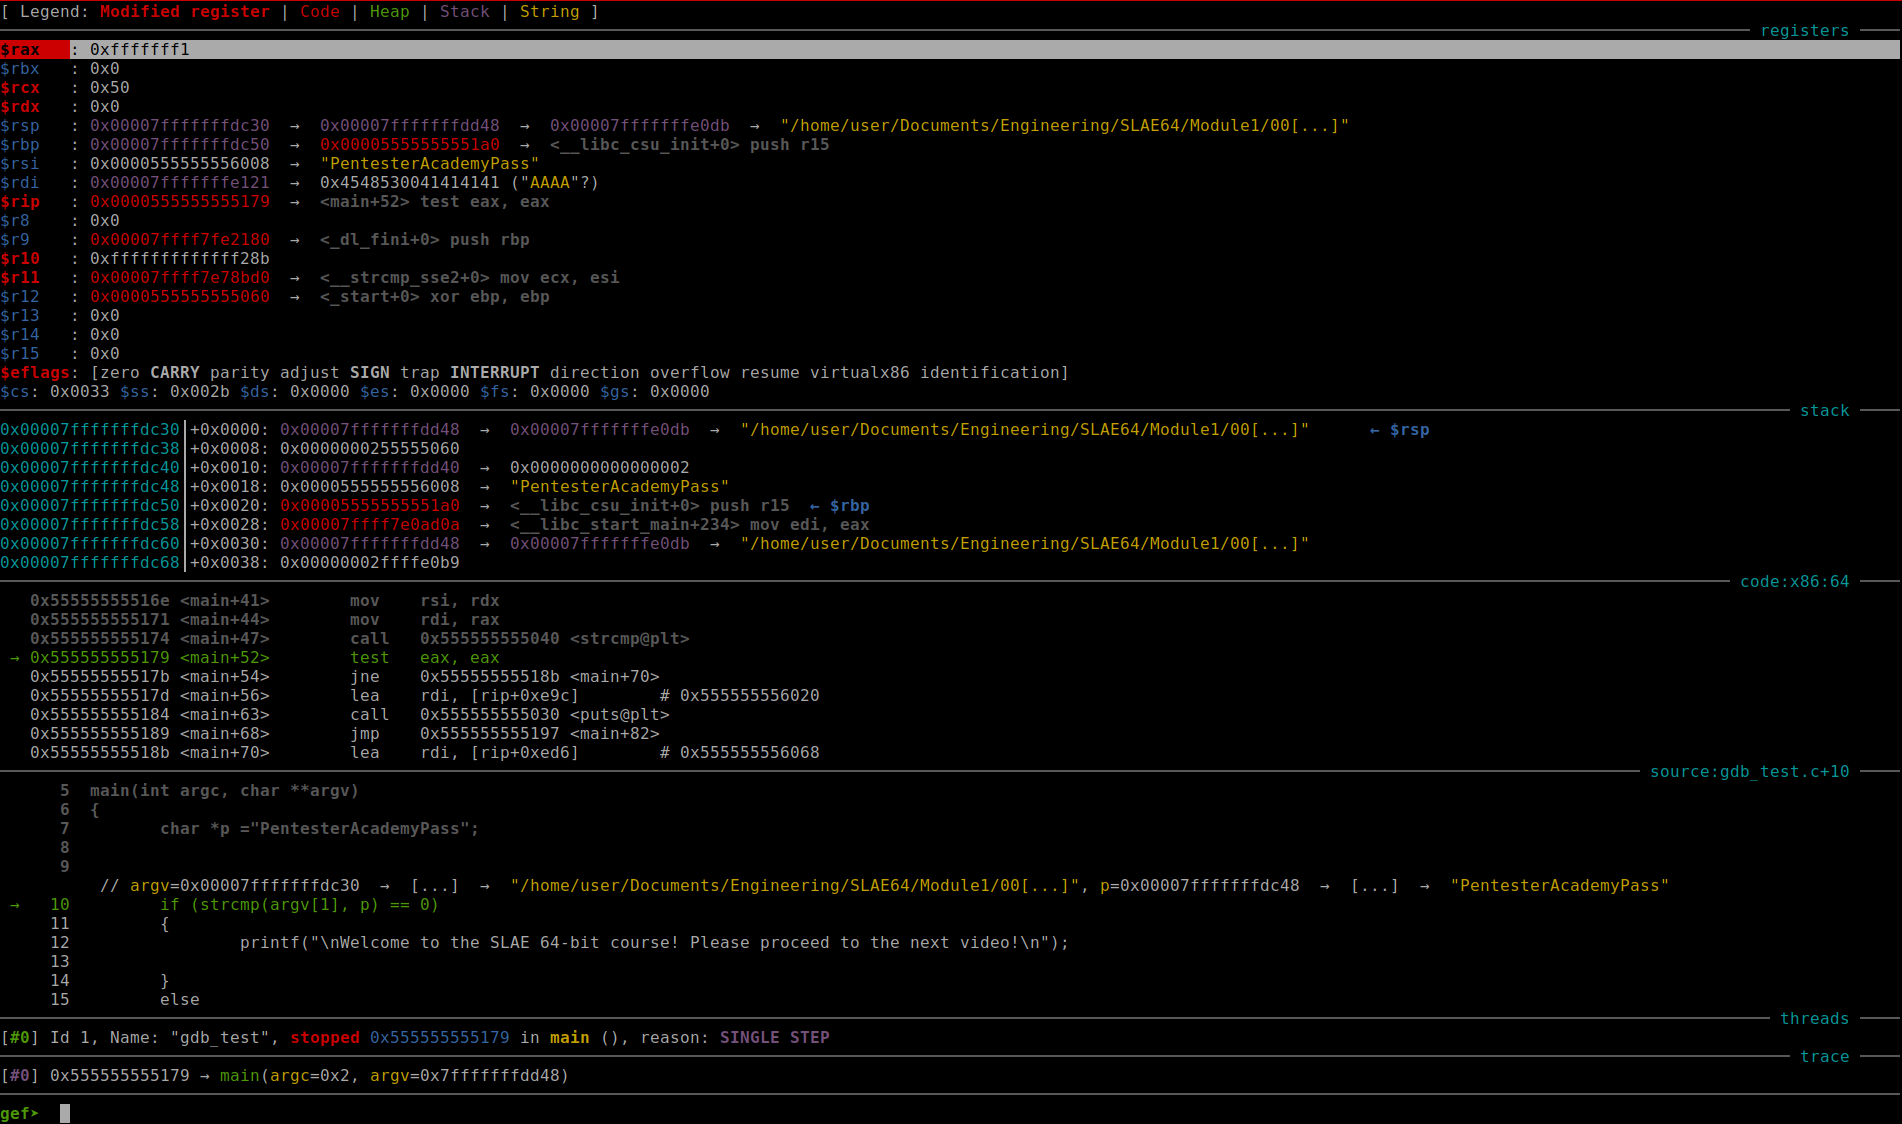The width and height of the screenshot is (1902, 1124).
Task: Select the 'code:x86:64' section header
Action: pyautogui.click(x=1794, y=582)
